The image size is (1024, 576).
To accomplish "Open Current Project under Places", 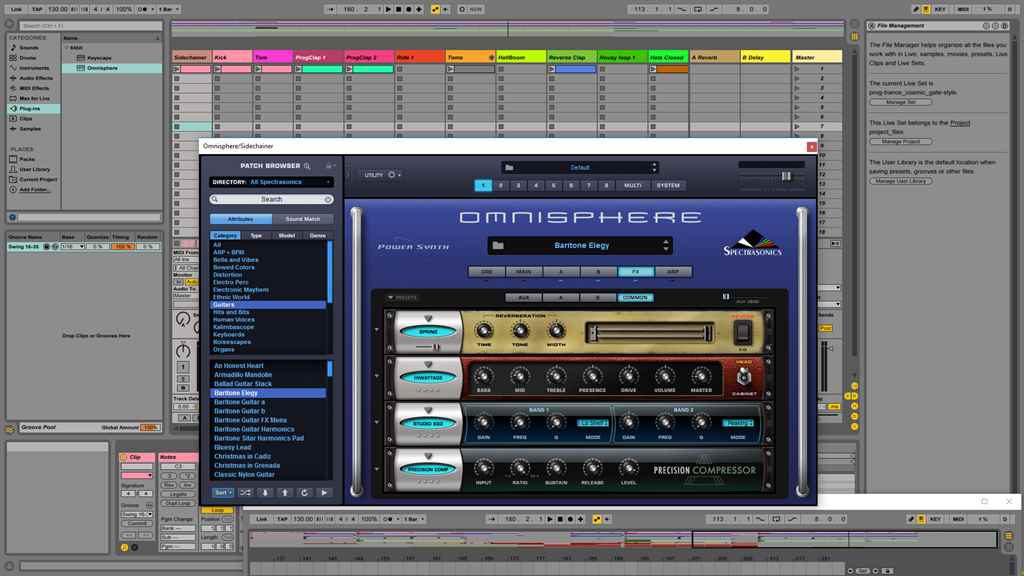I will pos(34,179).
